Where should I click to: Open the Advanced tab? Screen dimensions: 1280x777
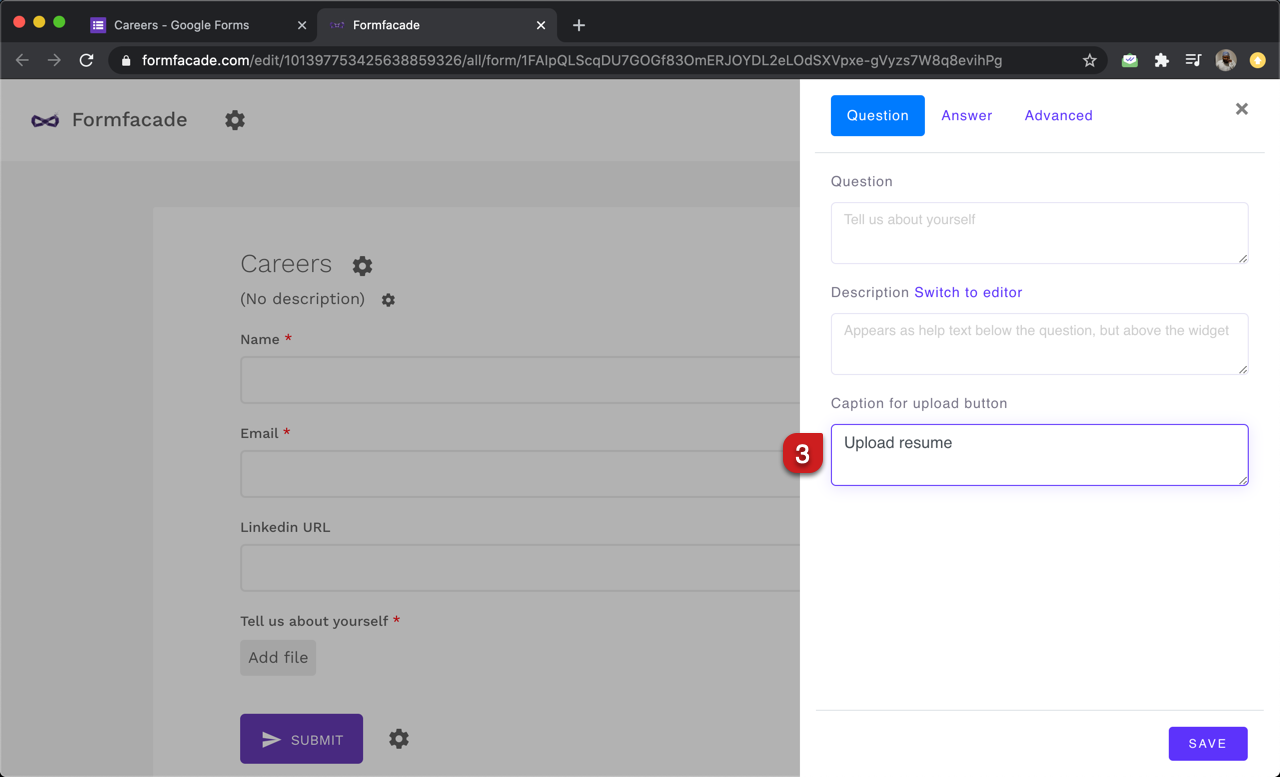1058,116
